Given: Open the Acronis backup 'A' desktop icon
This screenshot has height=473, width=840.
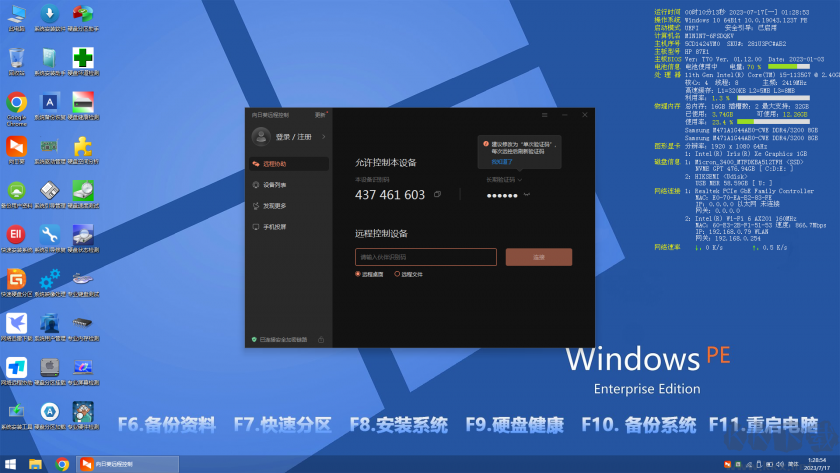Looking at the screenshot, I should click(50, 106).
